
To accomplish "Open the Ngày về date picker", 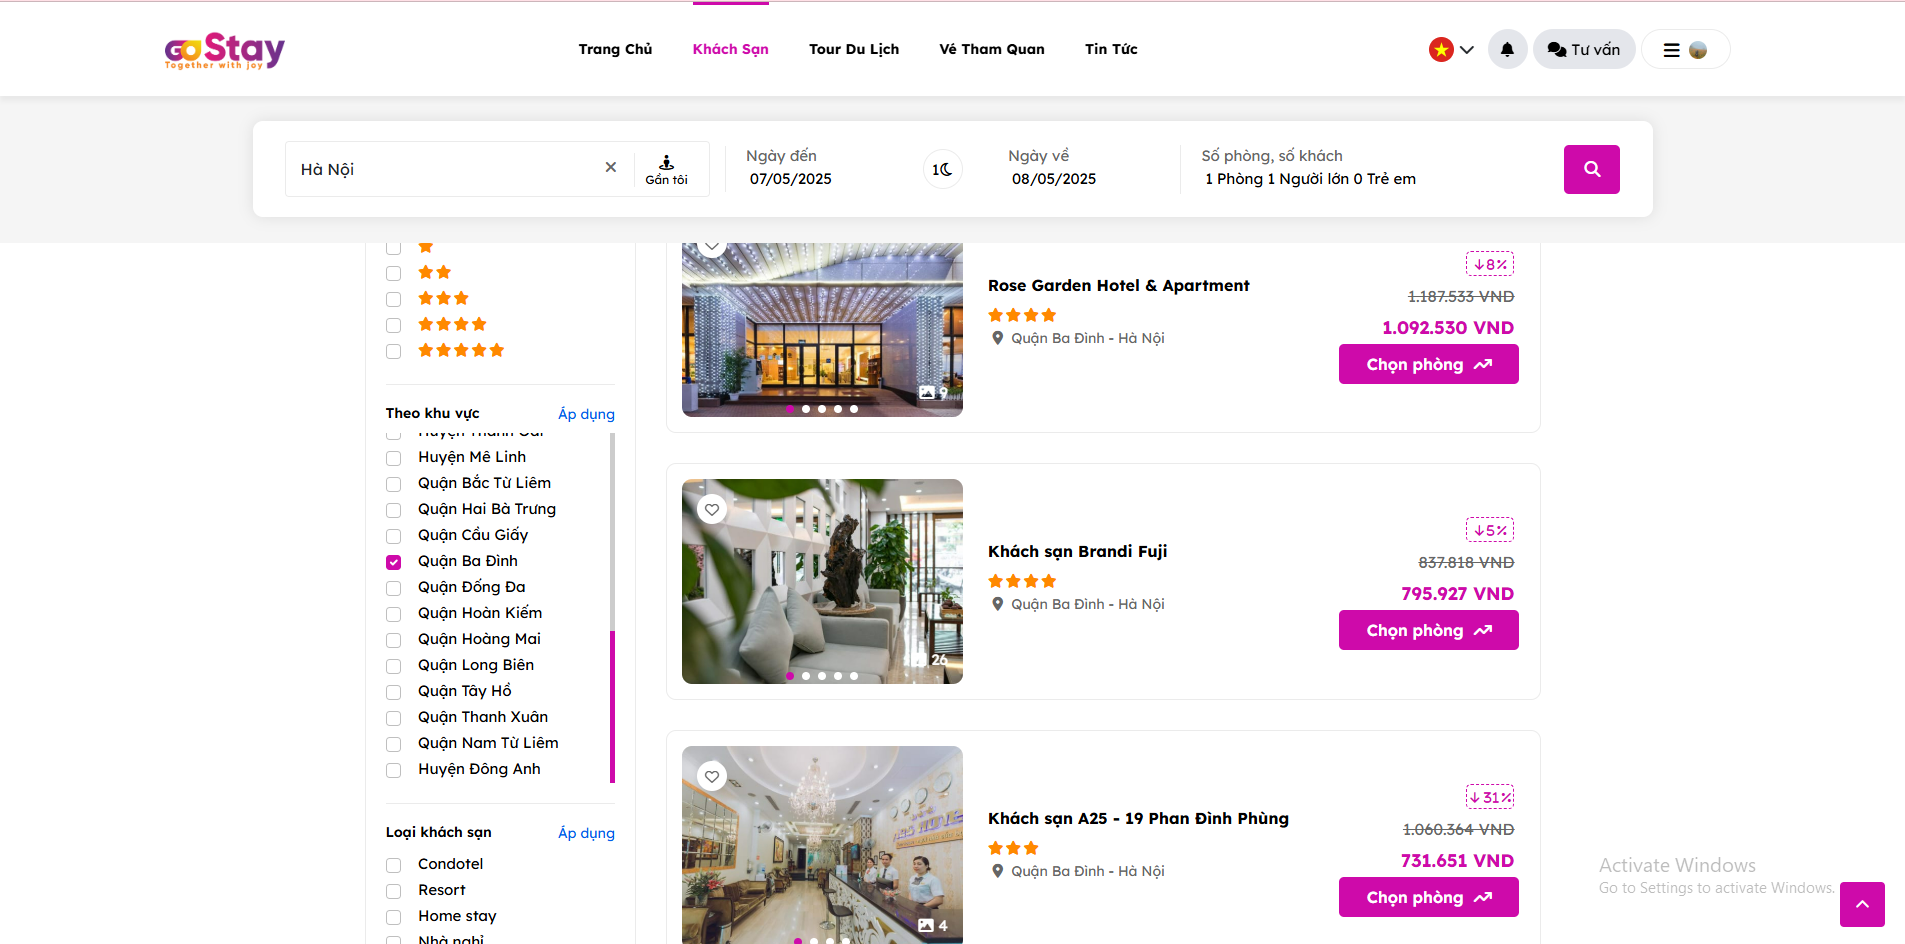I will click(1053, 168).
